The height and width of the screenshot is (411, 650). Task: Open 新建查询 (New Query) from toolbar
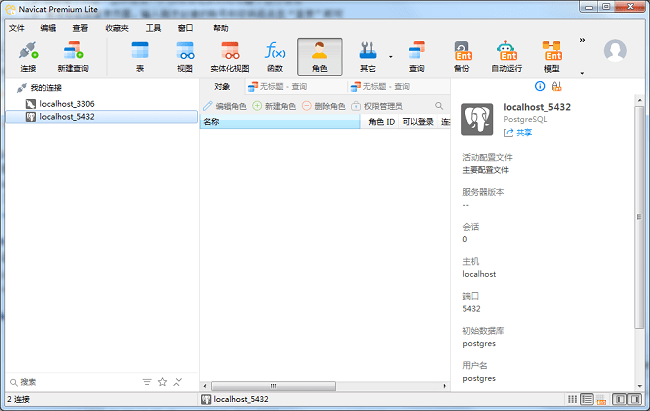point(73,56)
